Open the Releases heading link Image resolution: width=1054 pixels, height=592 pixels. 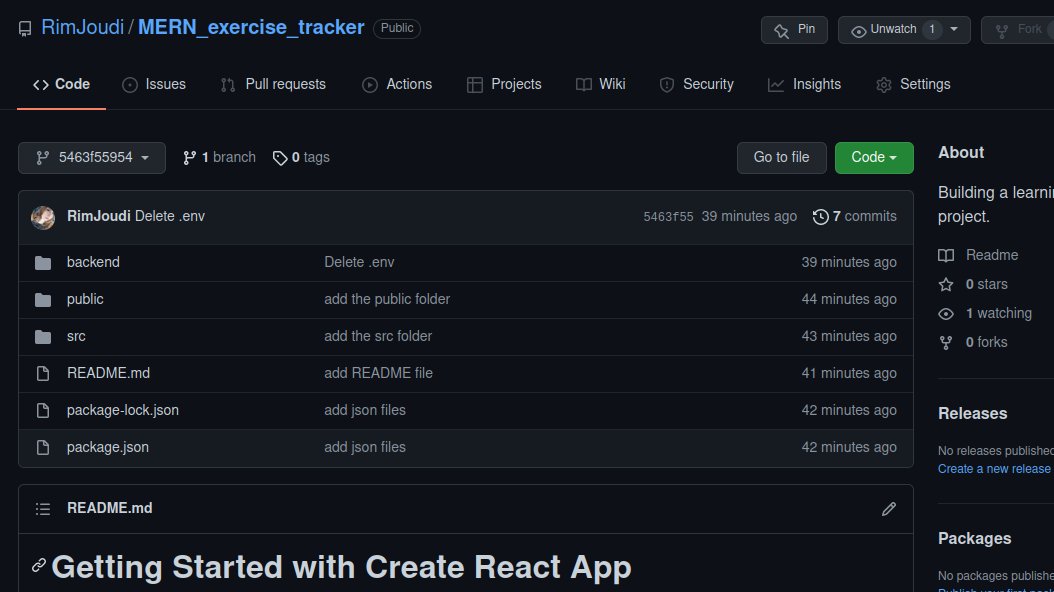coord(973,413)
